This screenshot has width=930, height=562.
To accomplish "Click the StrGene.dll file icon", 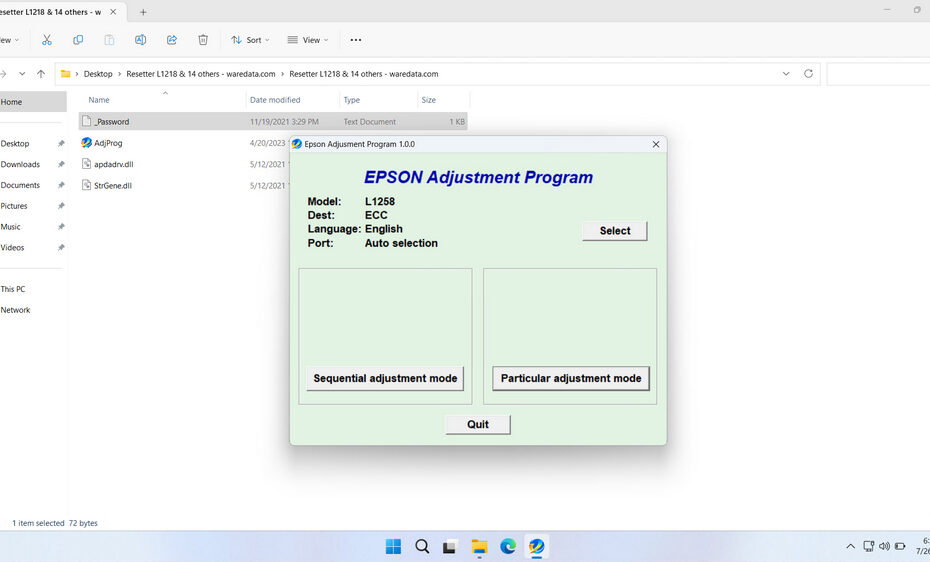I will click(x=87, y=186).
